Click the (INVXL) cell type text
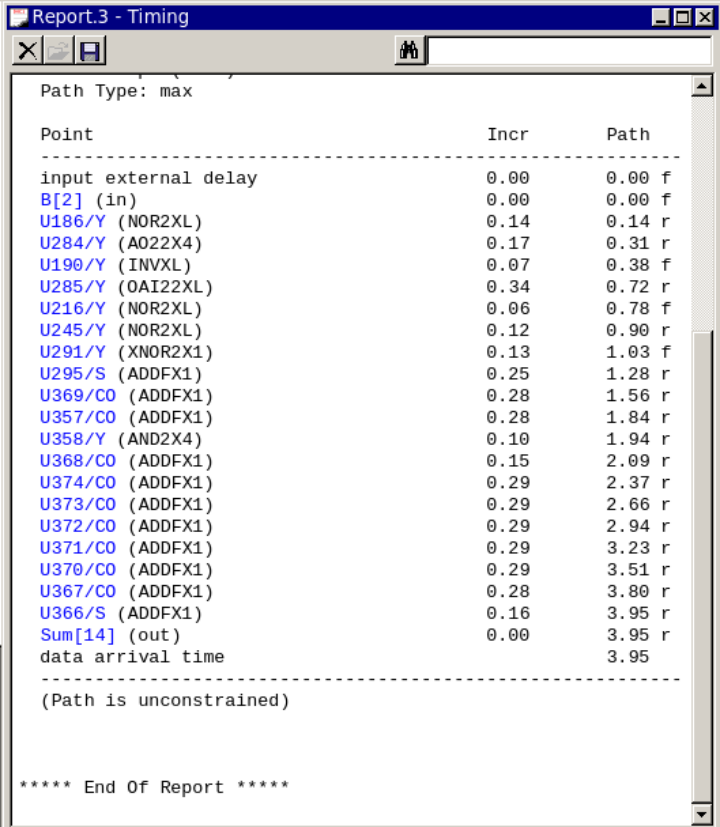 (x=155, y=265)
